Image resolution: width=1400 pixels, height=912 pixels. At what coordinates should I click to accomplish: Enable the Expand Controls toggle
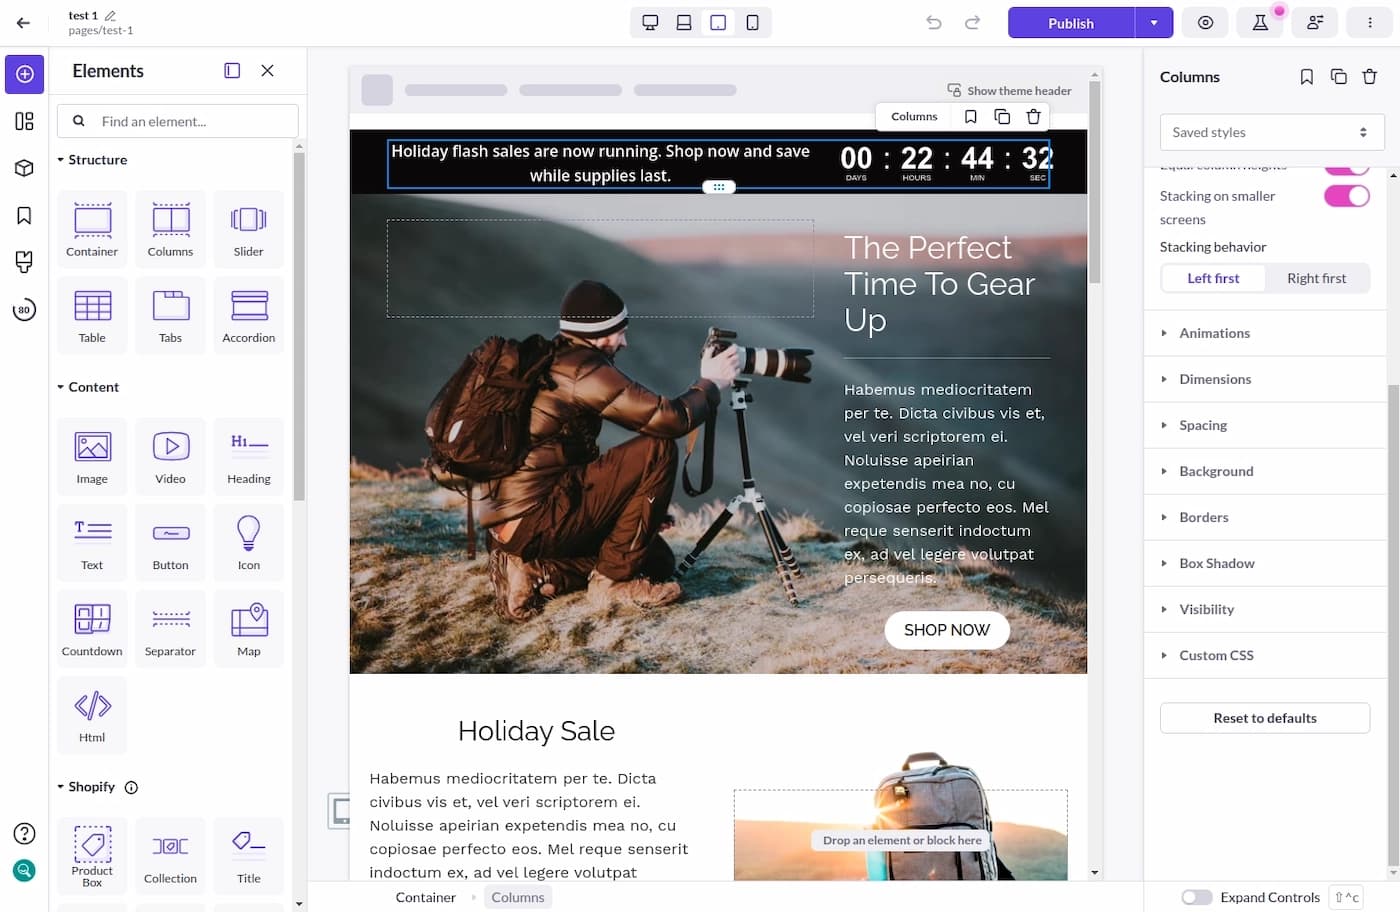pyautogui.click(x=1196, y=897)
